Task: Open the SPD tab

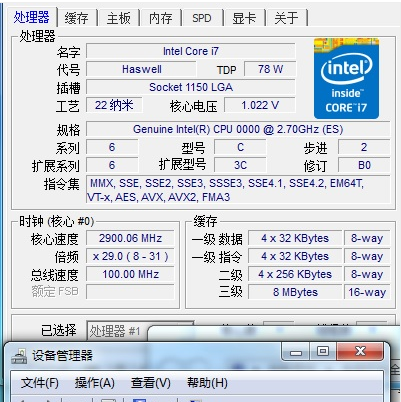Action: [202, 18]
